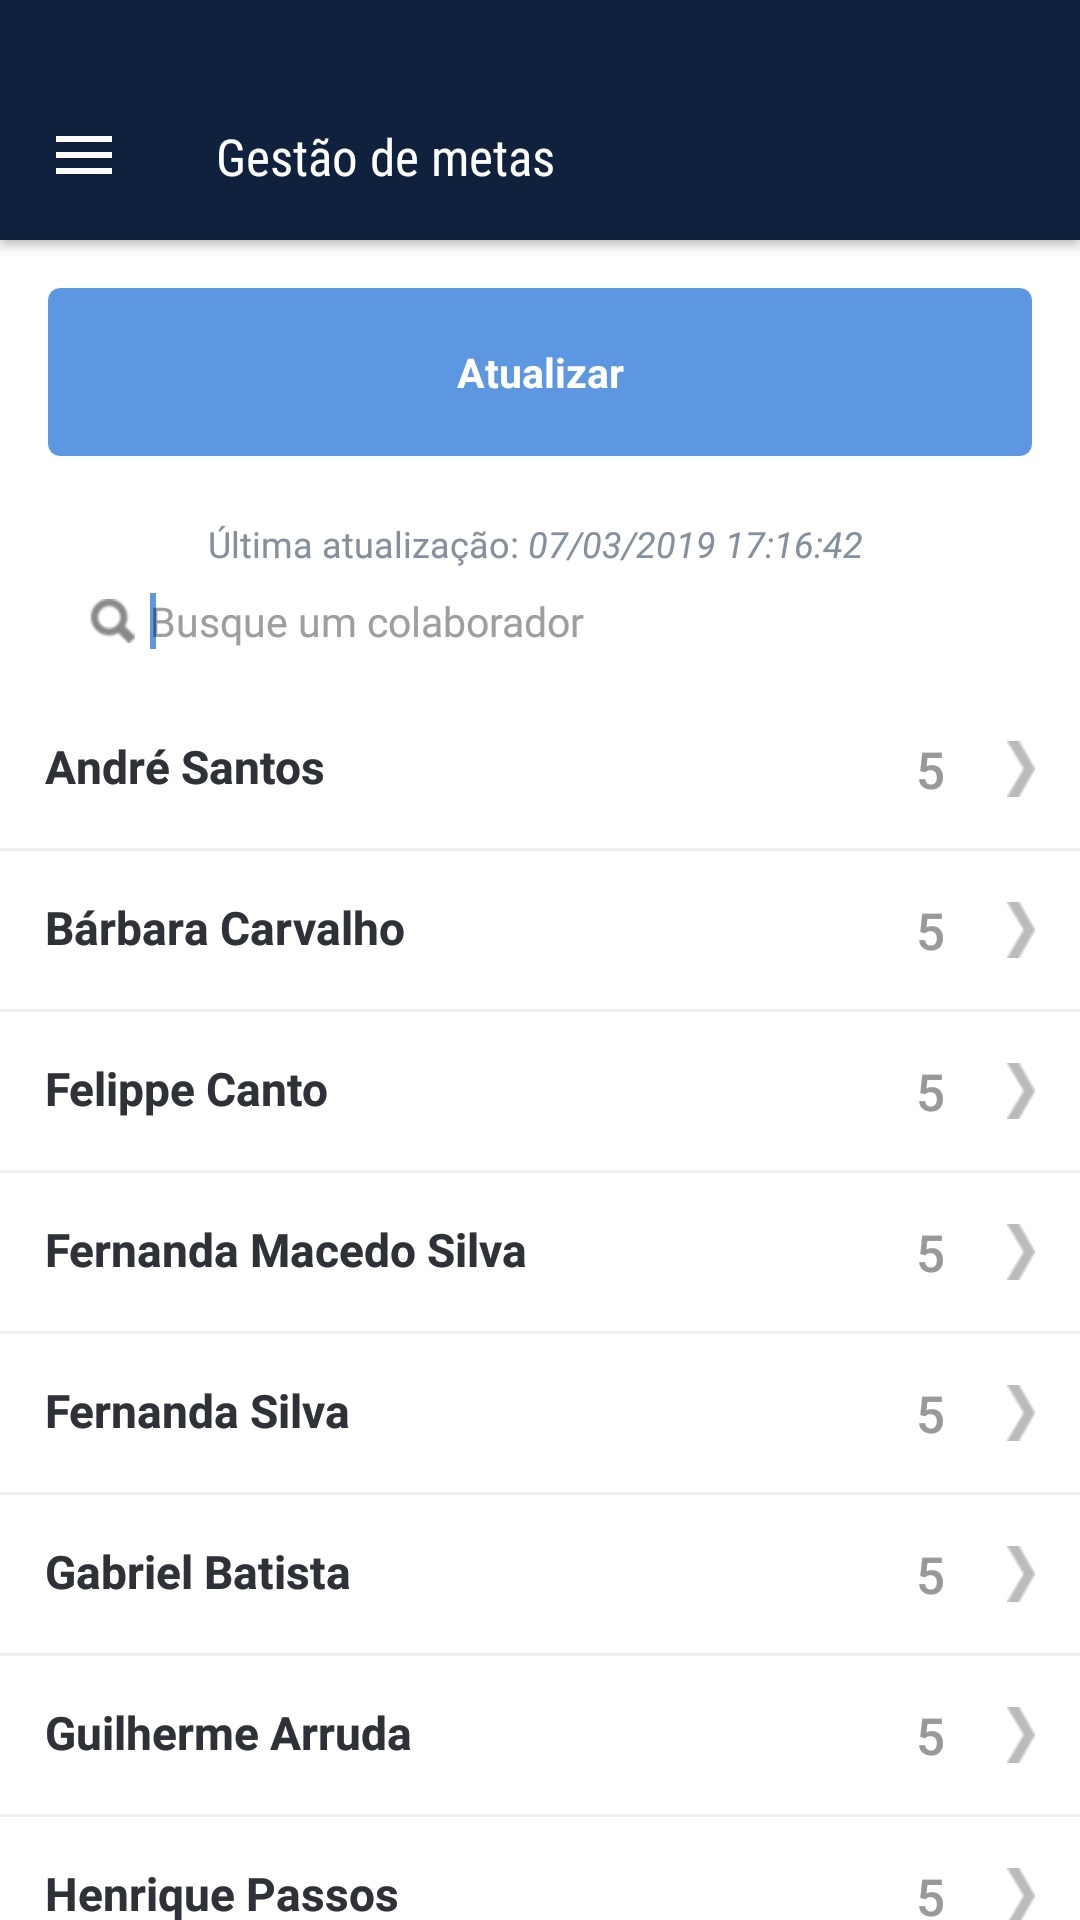The width and height of the screenshot is (1080, 1920).
Task: Click chevron beside Fernanda Macedo Silva
Action: 1020,1252
